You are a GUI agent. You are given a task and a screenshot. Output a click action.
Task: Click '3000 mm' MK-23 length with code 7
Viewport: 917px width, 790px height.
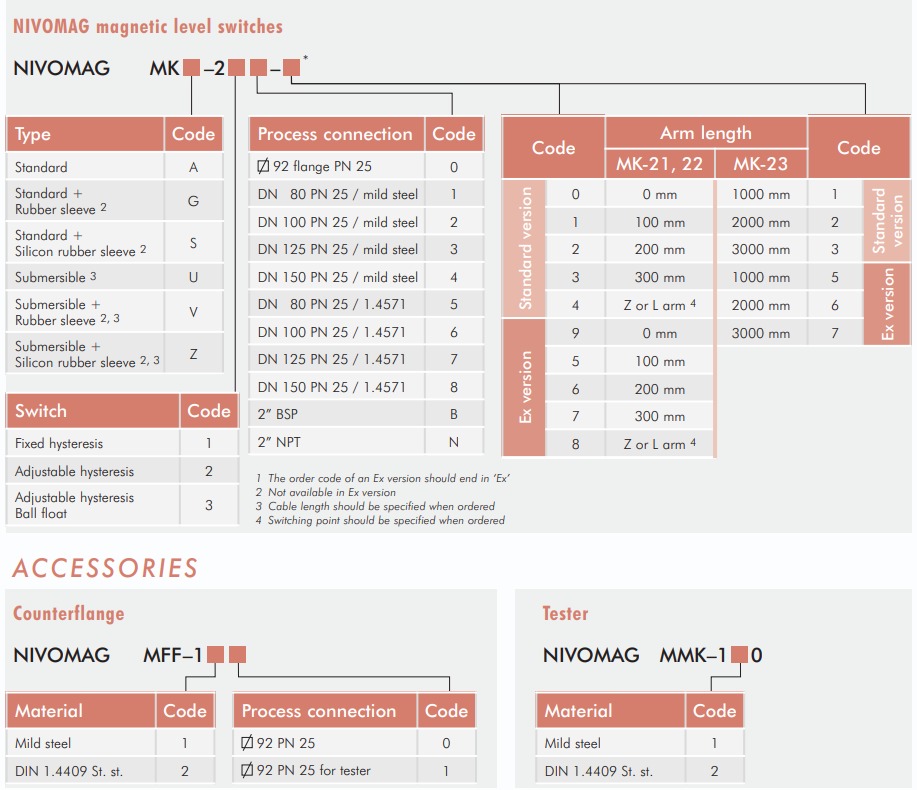(x=761, y=333)
